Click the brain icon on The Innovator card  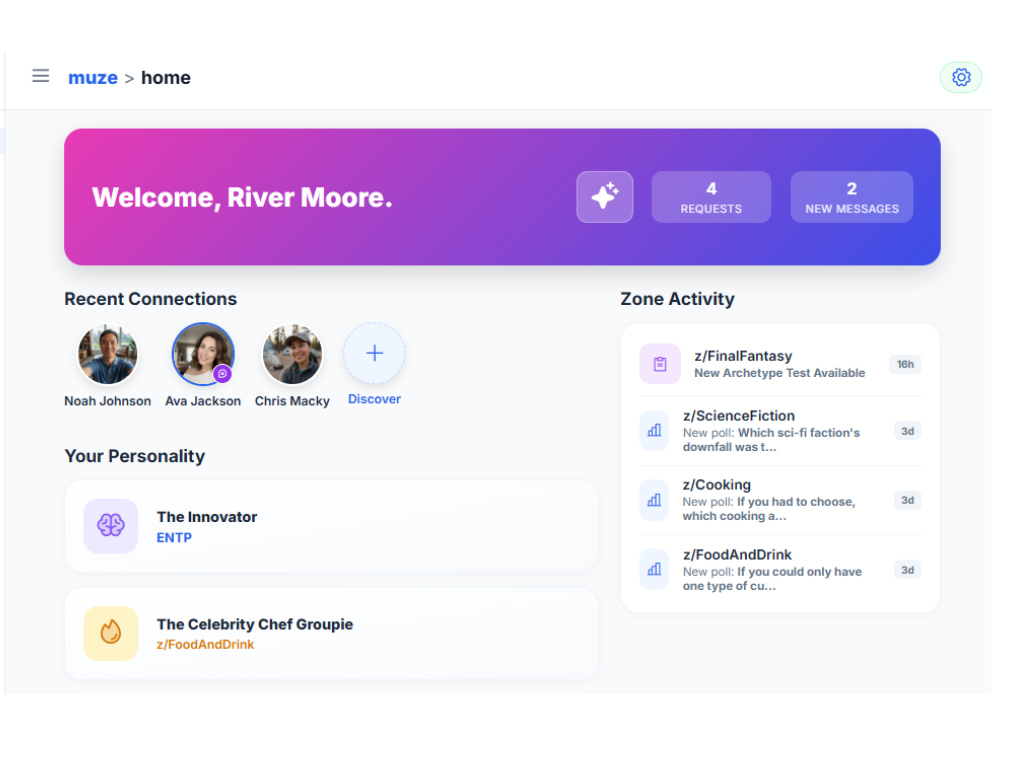pos(110,525)
